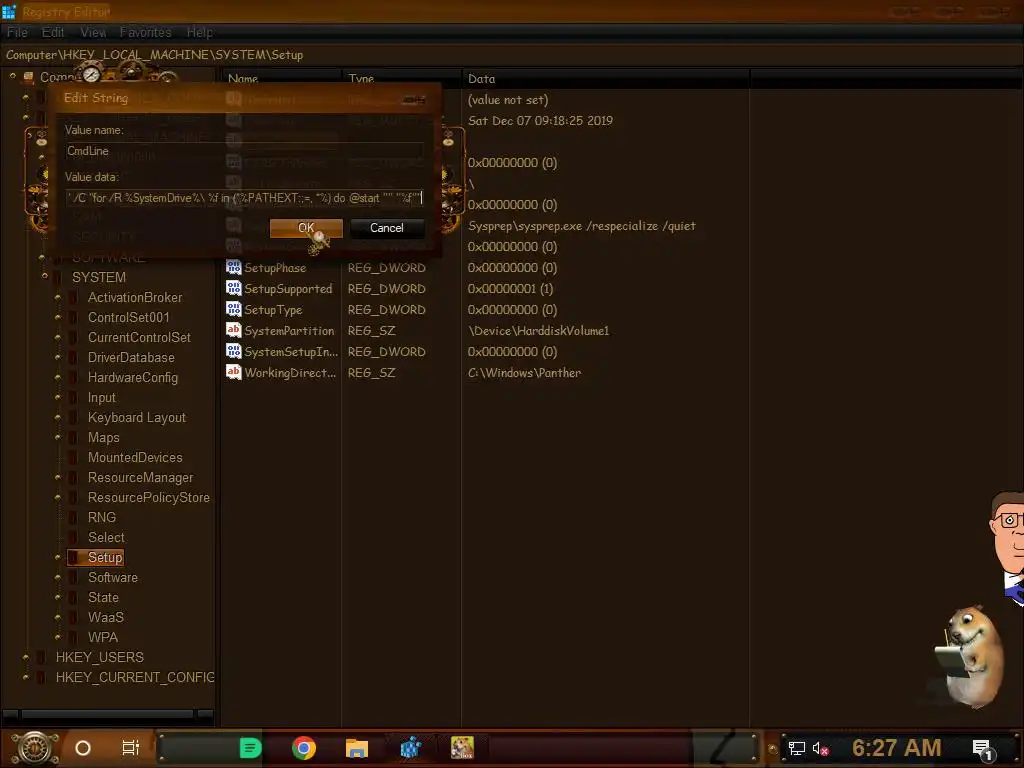Select the WPA key
This screenshot has width=1024, height=768.
pos(103,637)
